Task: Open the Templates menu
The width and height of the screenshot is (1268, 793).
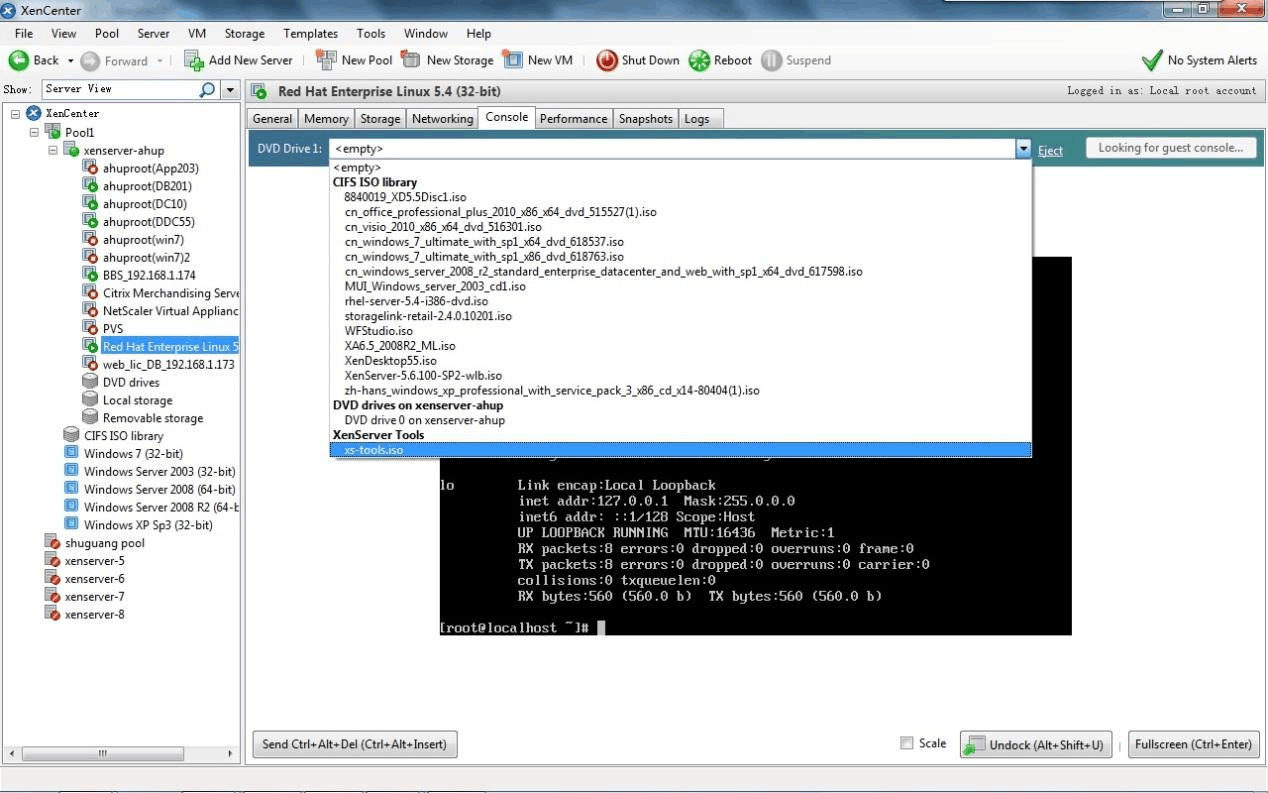Action: pos(311,33)
